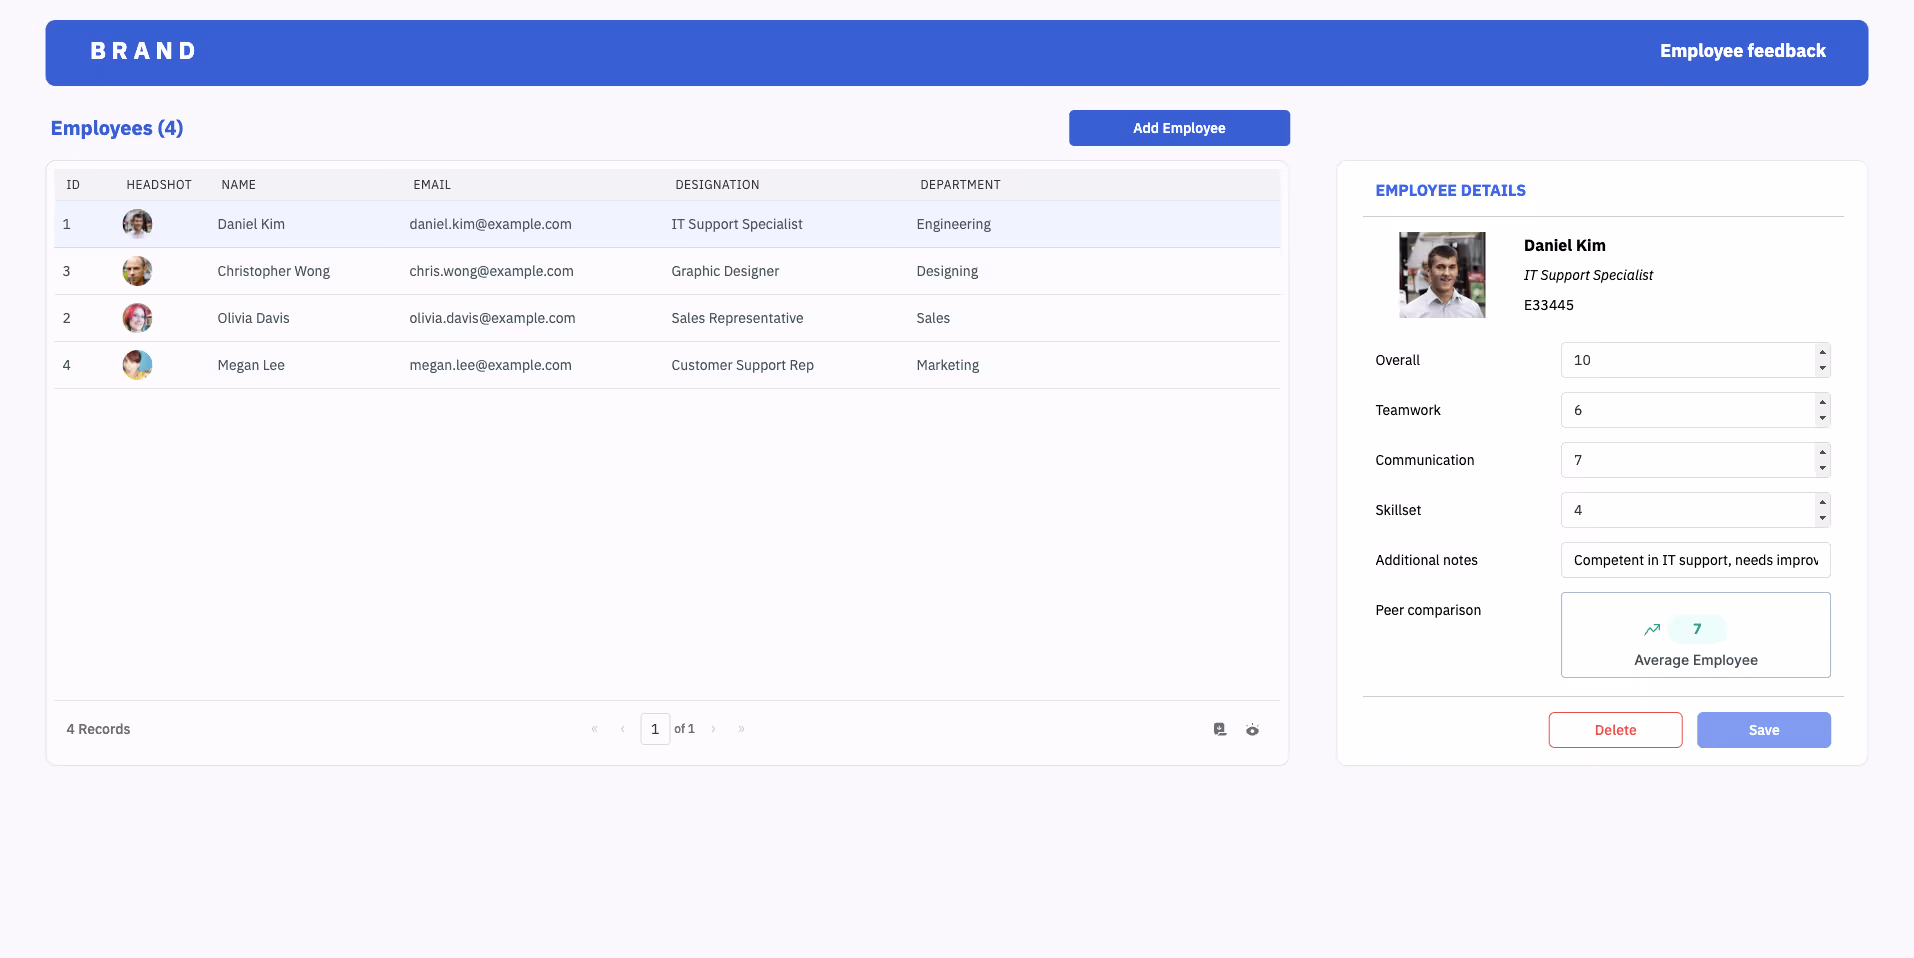
Task: Decrease the Teamwork score with down arrow
Action: click(x=1822, y=418)
